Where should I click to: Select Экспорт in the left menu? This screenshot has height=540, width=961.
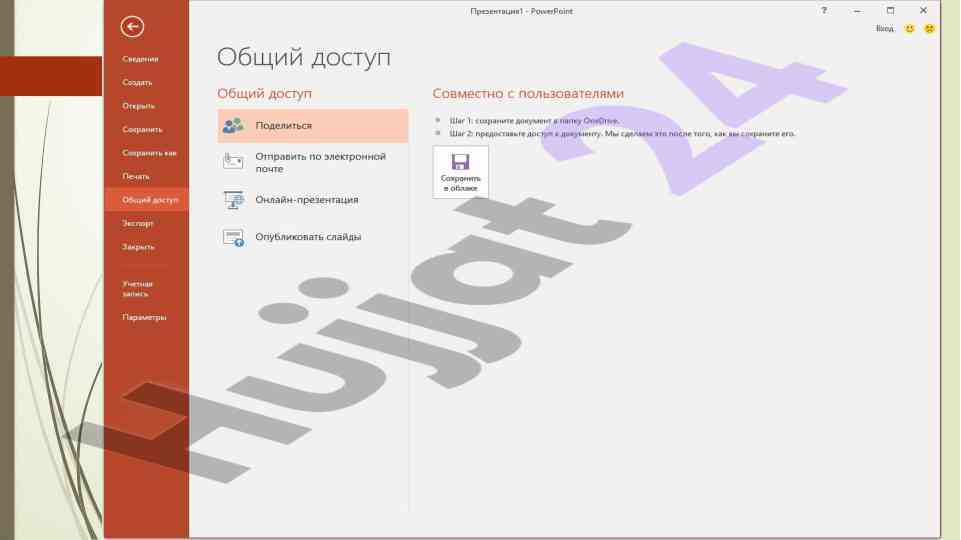(138, 223)
